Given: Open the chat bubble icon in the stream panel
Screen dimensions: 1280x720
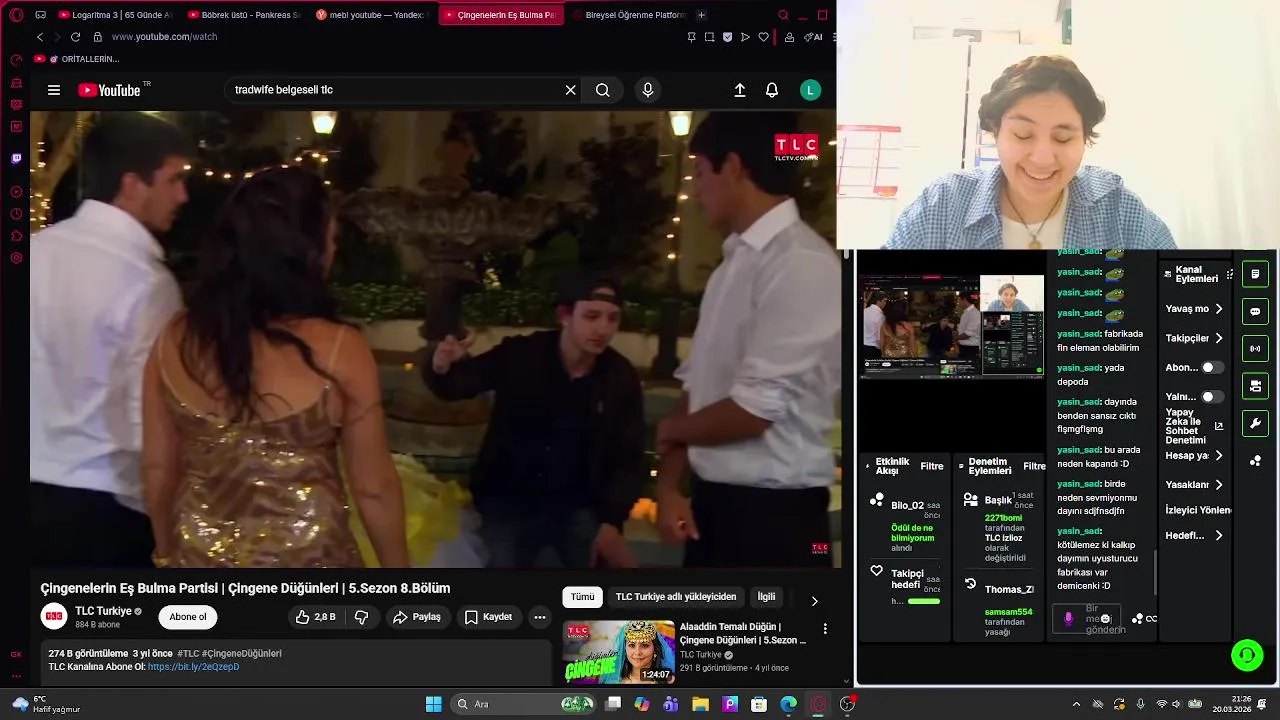Looking at the screenshot, I should click(x=1255, y=311).
